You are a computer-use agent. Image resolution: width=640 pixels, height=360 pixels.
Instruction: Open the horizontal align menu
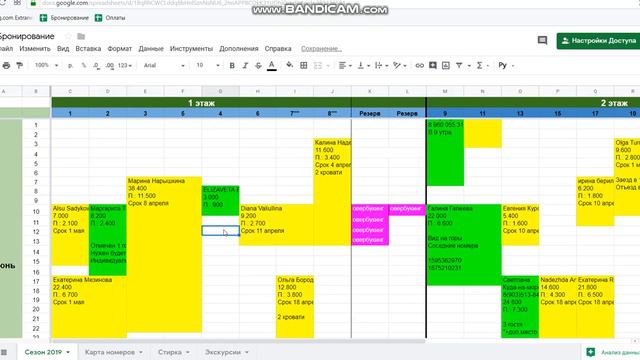pyautogui.click(x=345, y=65)
